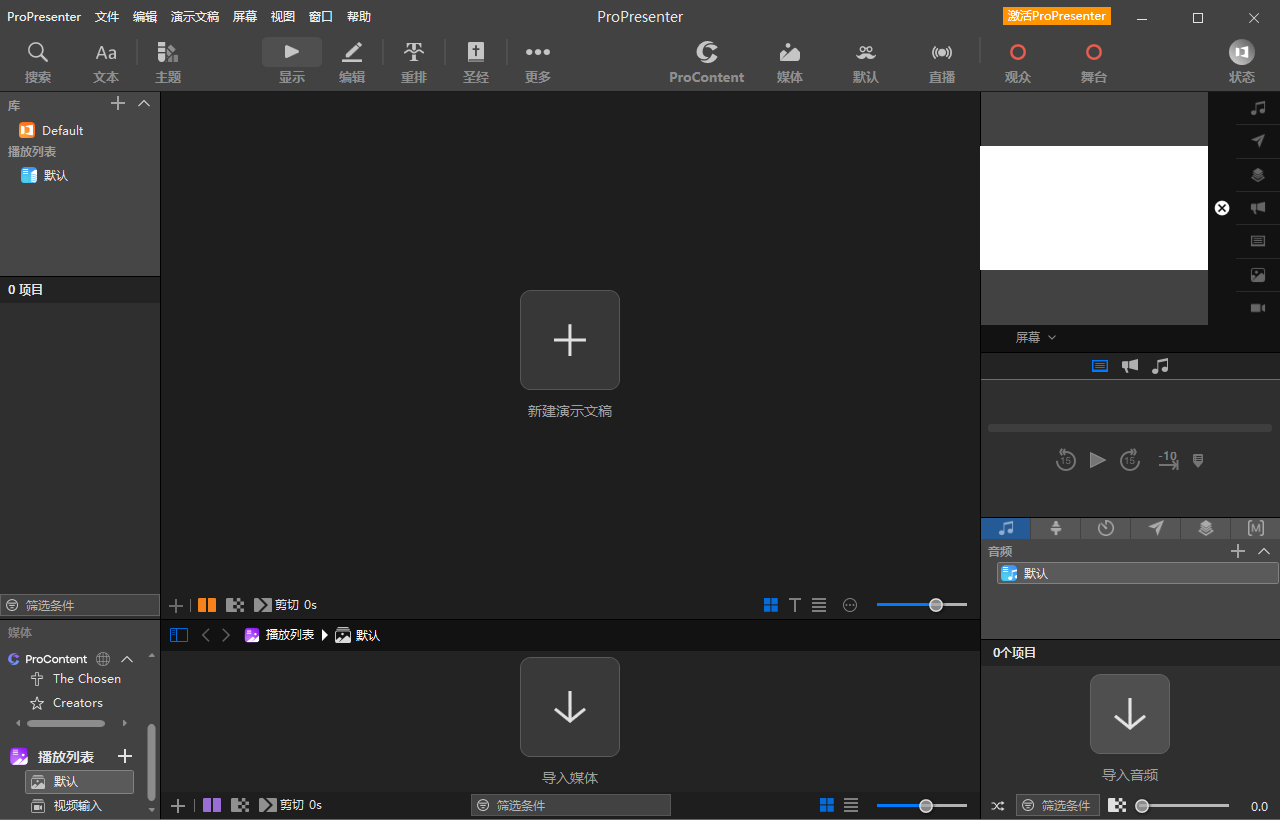The width and height of the screenshot is (1280, 820).
Task: Click the 导入媒体 import button
Action: pos(570,707)
